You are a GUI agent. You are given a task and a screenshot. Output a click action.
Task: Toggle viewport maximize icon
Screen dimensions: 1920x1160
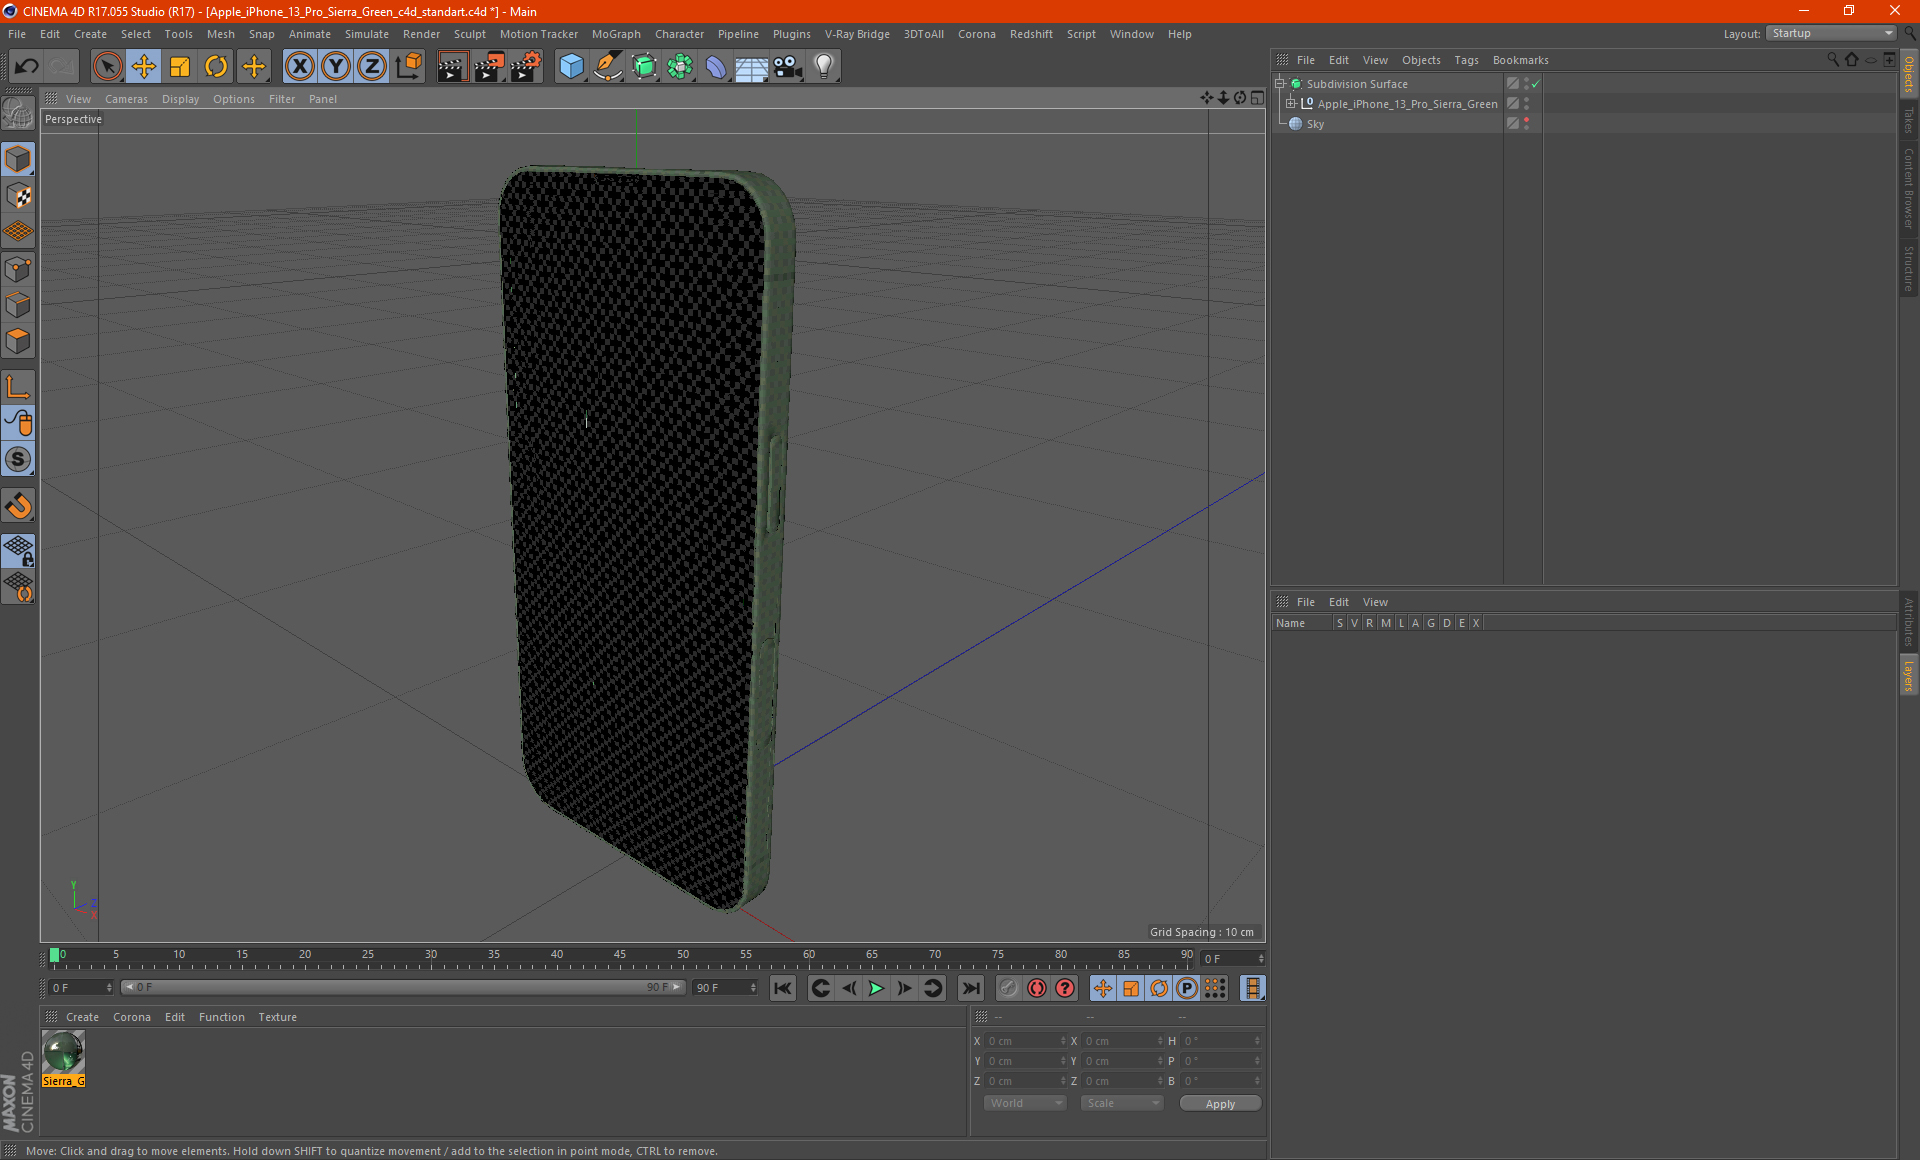1257,98
